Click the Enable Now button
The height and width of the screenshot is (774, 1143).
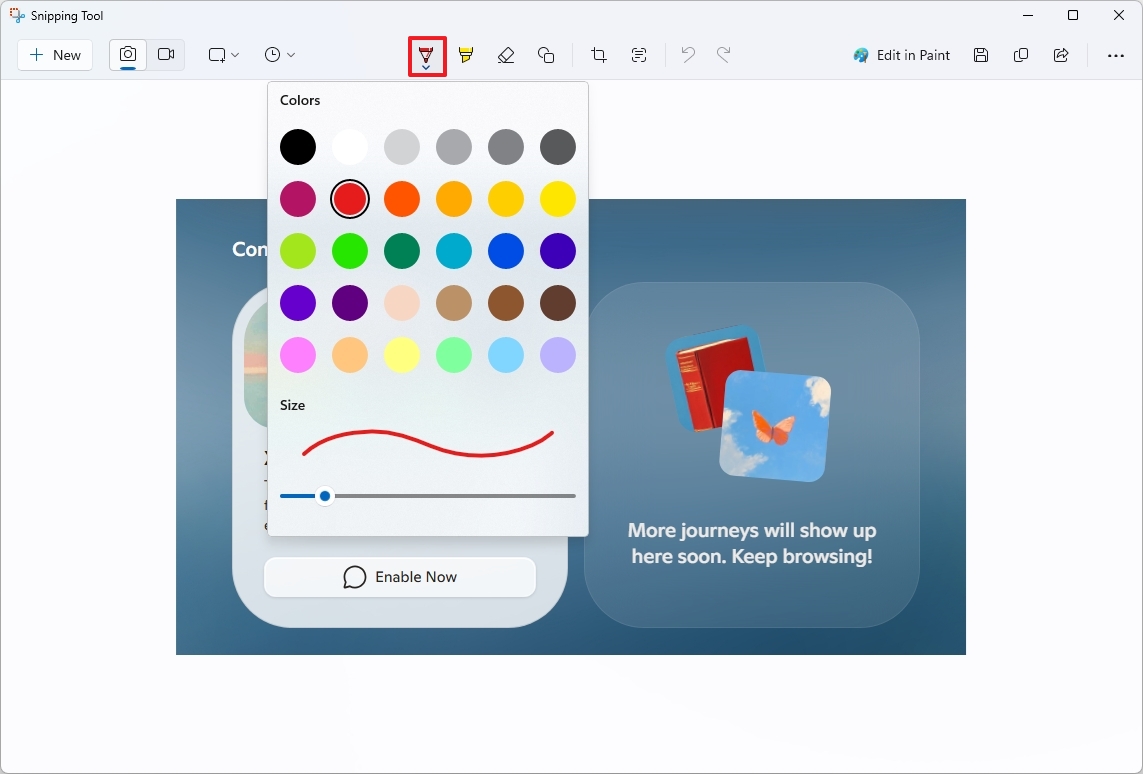pyautogui.click(x=399, y=577)
